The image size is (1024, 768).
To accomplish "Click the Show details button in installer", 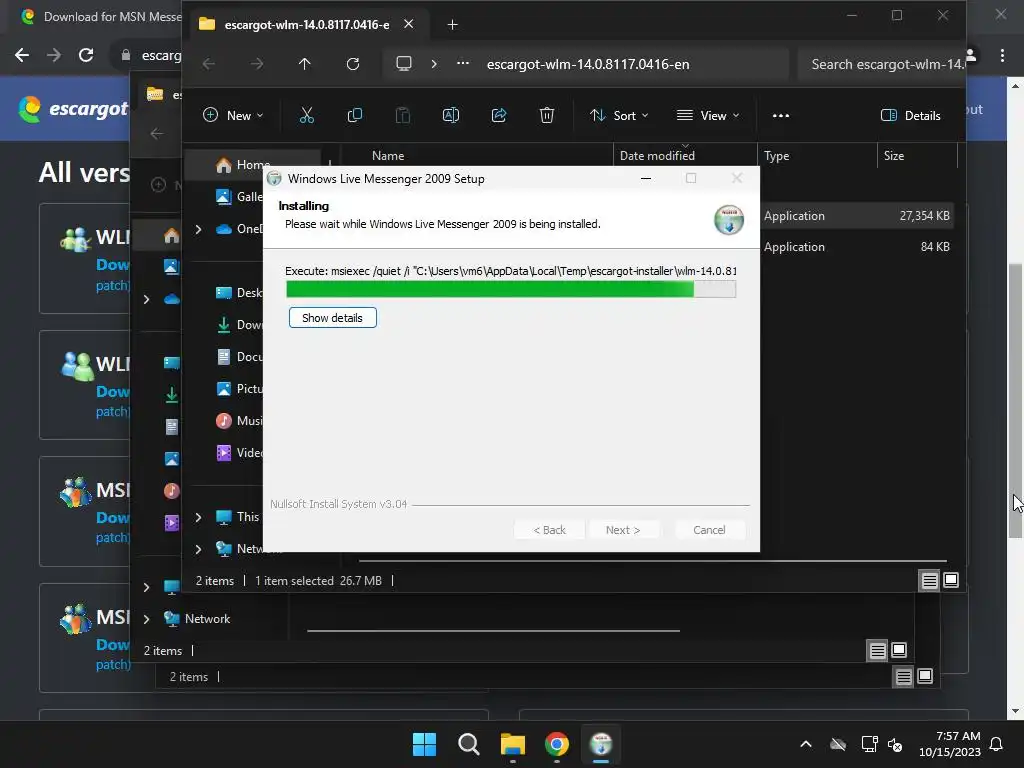I will point(332,318).
